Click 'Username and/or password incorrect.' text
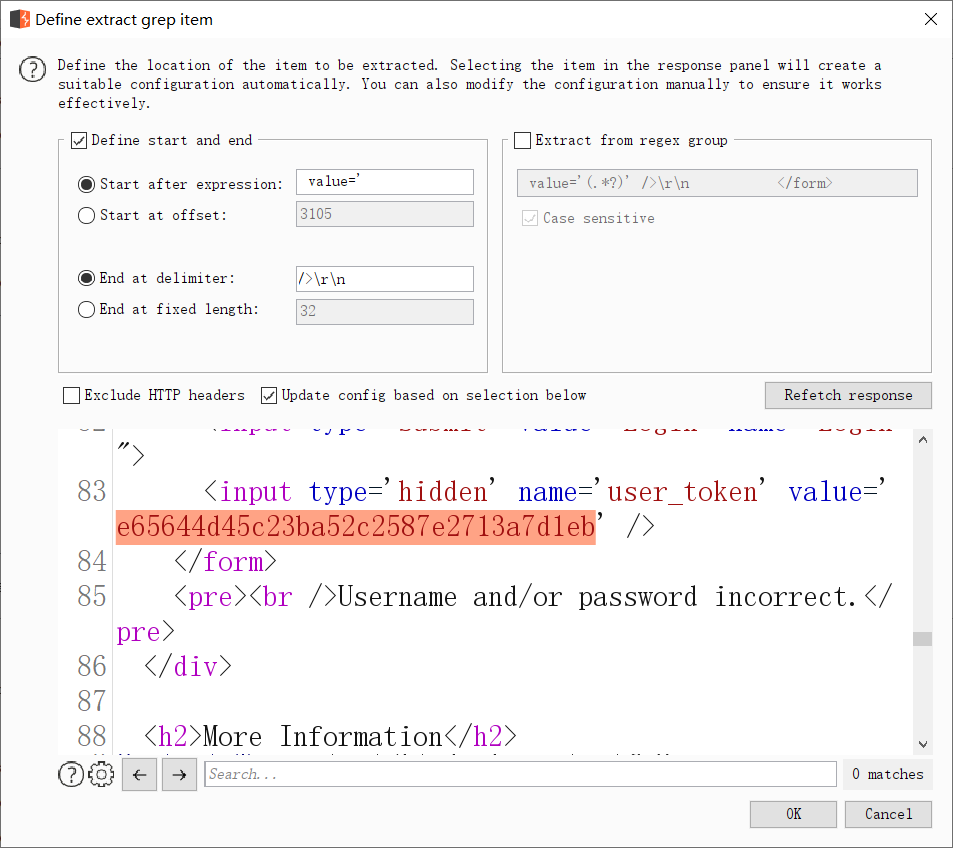The image size is (953, 848). tap(597, 597)
